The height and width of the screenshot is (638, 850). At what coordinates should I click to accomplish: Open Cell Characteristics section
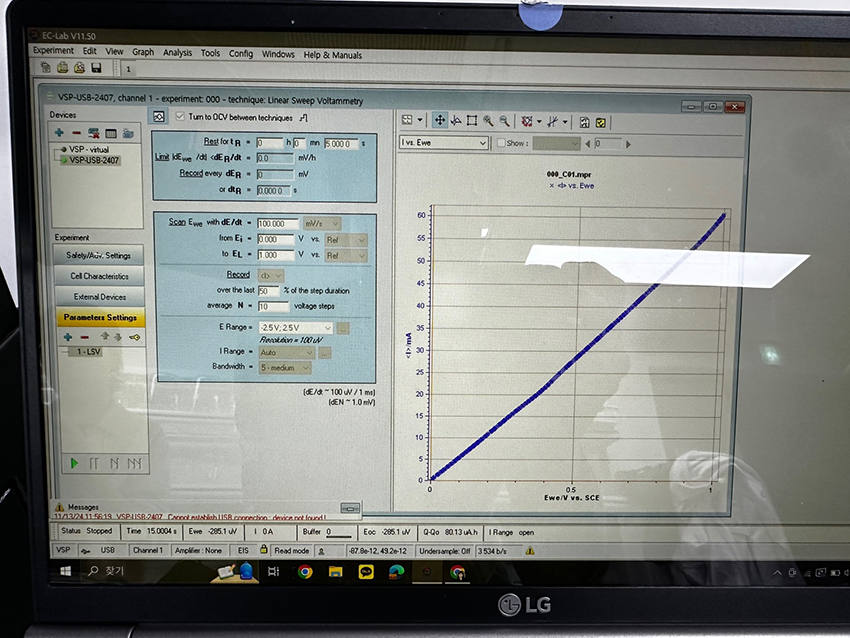pos(99,276)
